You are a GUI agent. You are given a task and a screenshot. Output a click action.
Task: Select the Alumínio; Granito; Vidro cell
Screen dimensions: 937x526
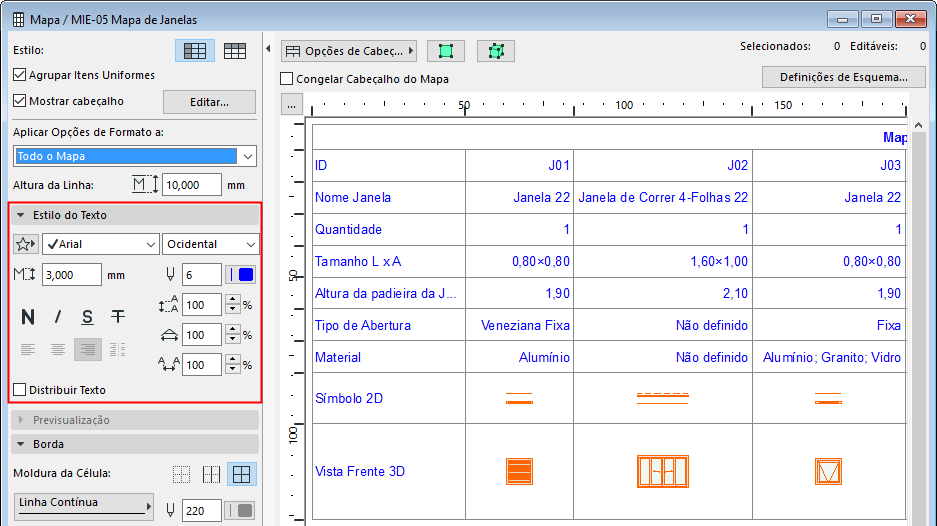pos(829,357)
